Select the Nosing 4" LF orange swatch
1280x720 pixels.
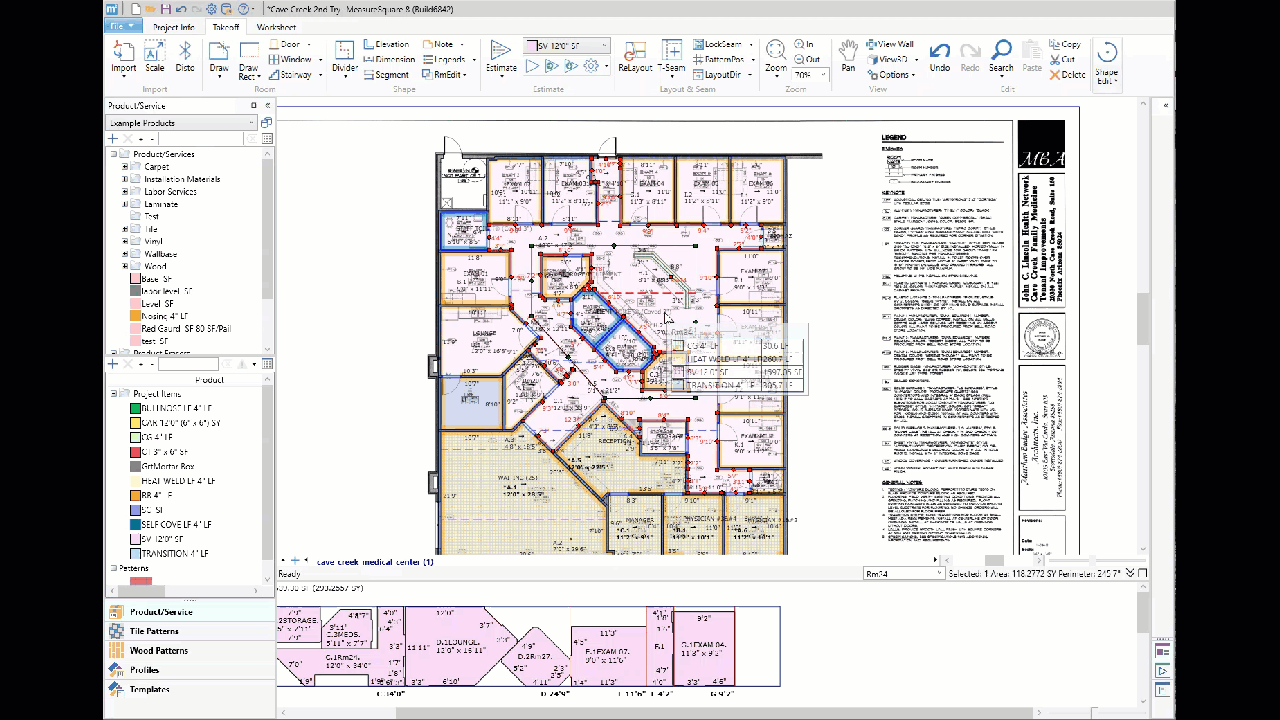[x=135, y=316]
